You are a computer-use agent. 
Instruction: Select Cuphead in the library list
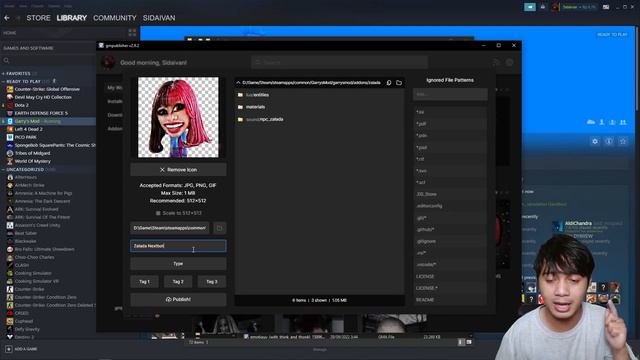click(24, 321)
